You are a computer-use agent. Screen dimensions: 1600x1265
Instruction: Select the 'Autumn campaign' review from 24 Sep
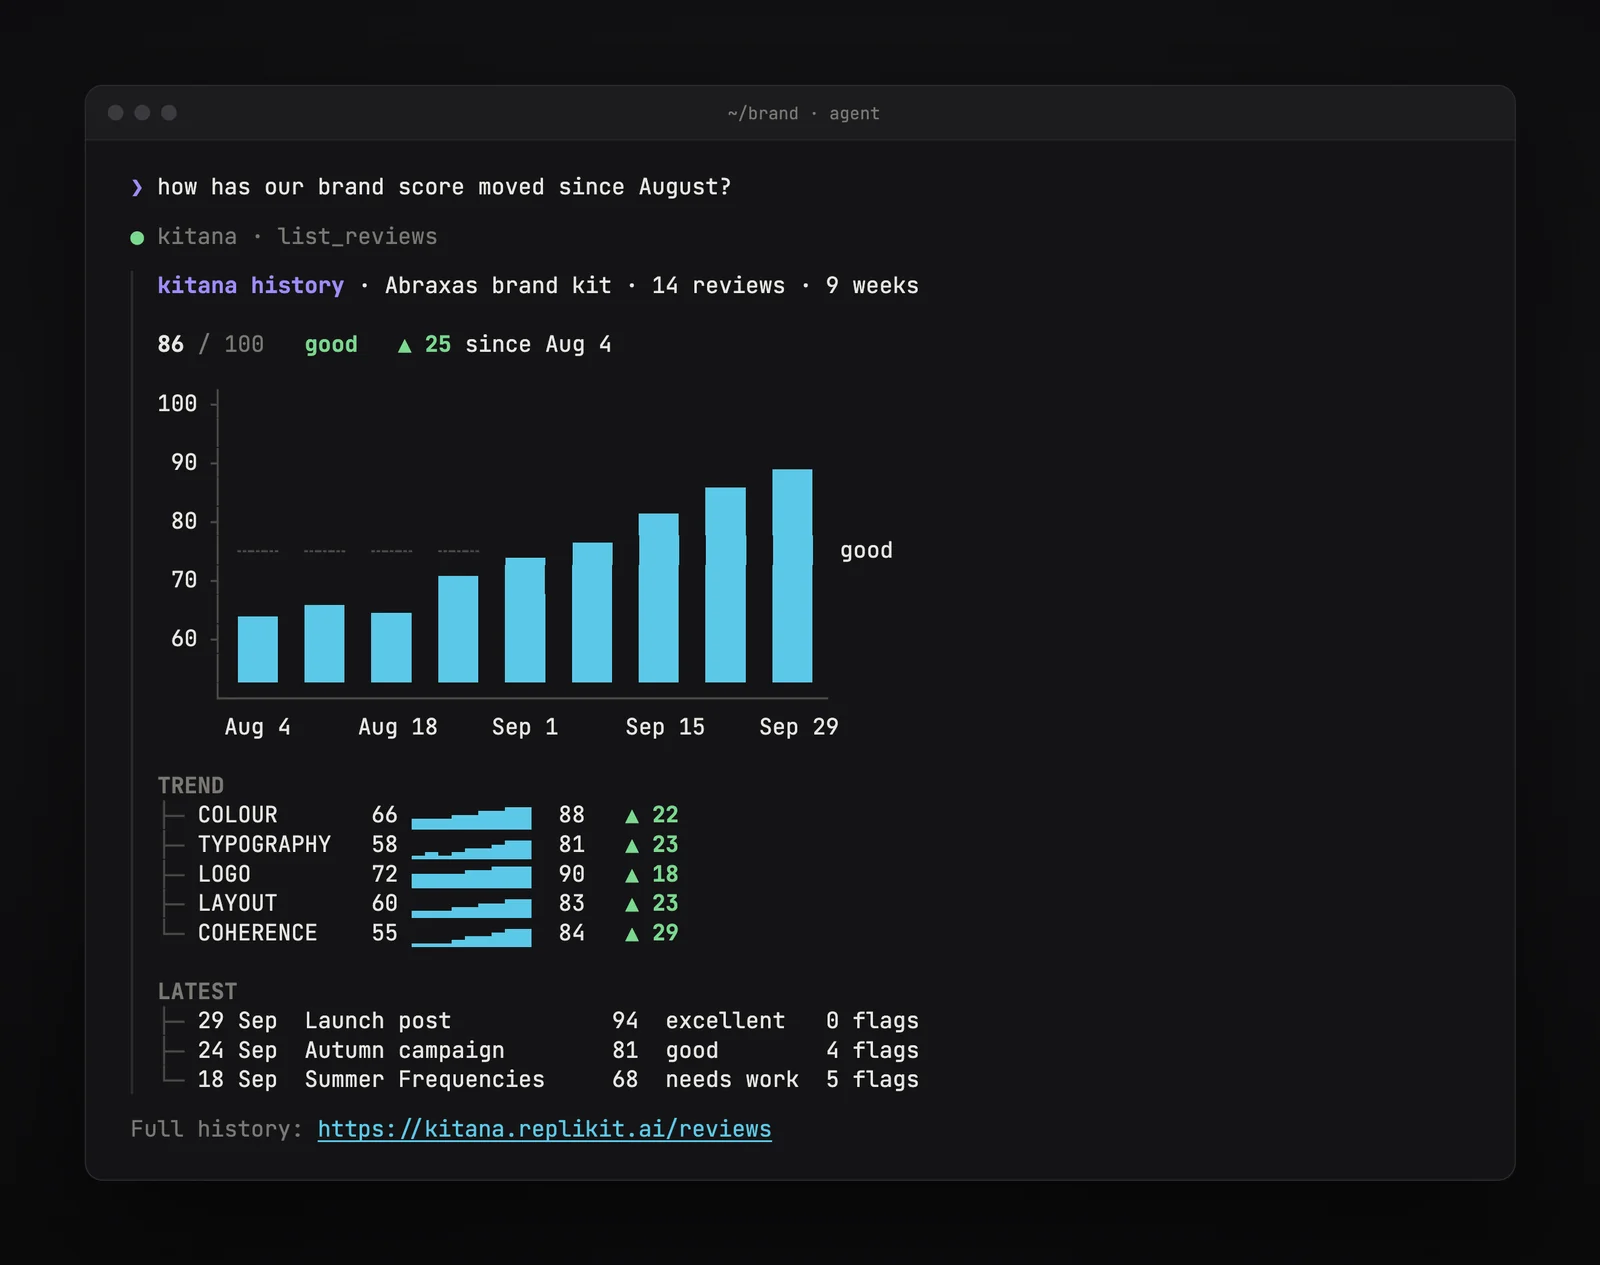point(404,1051)
